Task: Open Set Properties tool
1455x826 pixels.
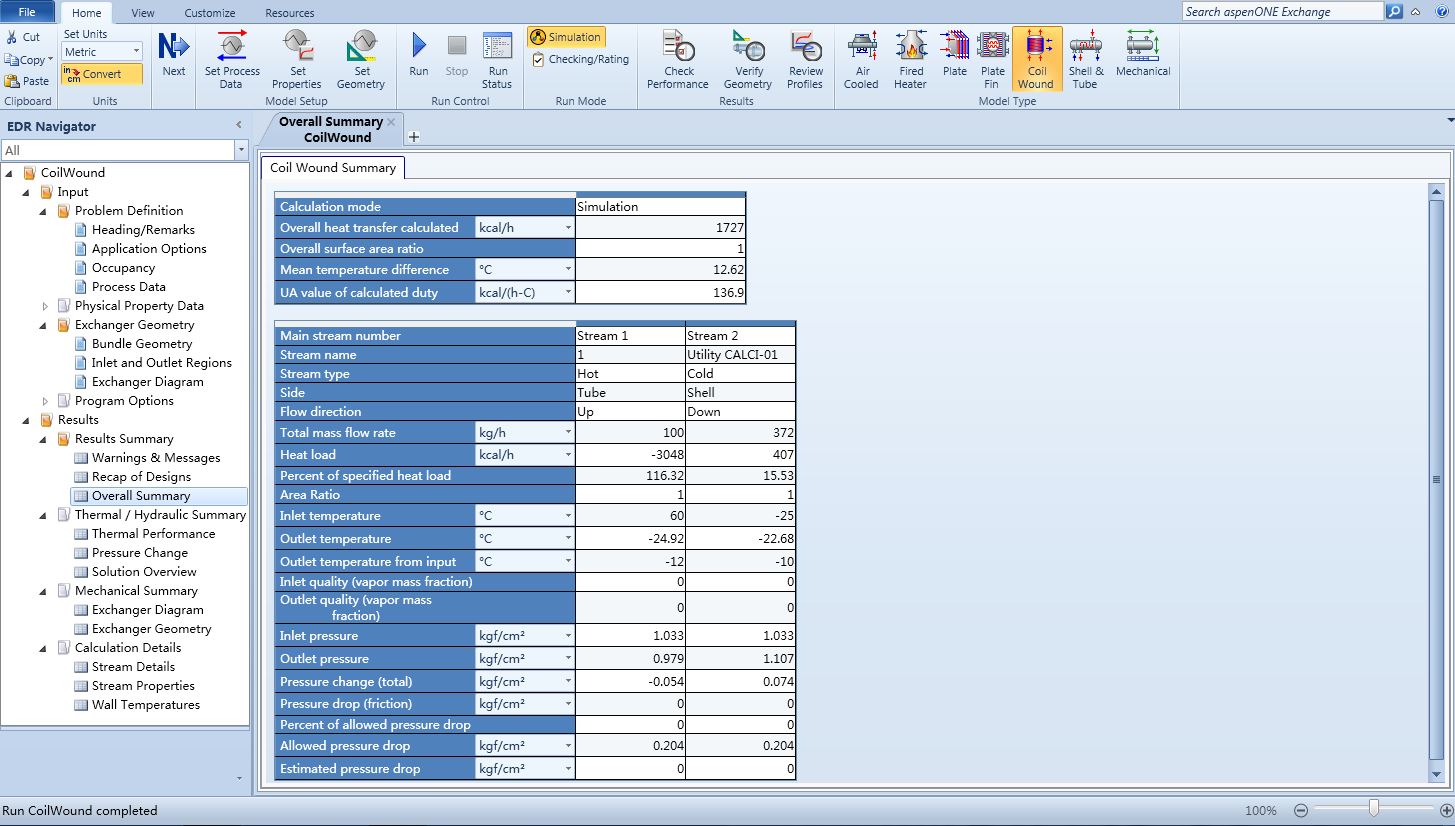Action: 297,60
